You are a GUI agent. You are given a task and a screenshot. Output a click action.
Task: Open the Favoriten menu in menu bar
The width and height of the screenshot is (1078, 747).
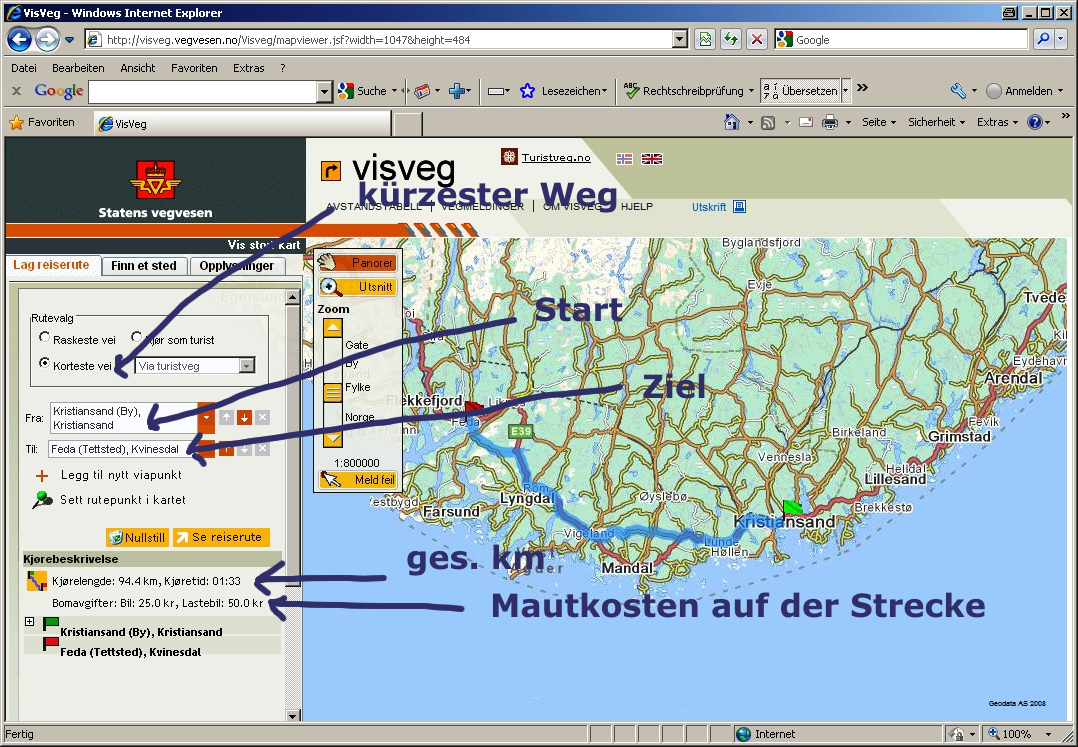[x=194, y=68]
